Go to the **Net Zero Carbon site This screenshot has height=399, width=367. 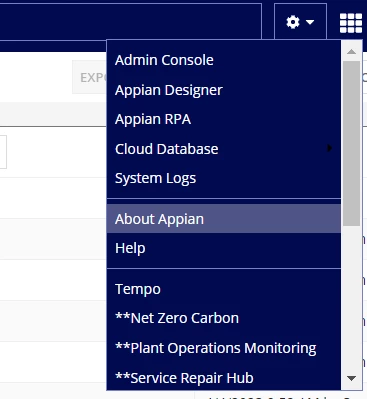click(x=224, y=318)
